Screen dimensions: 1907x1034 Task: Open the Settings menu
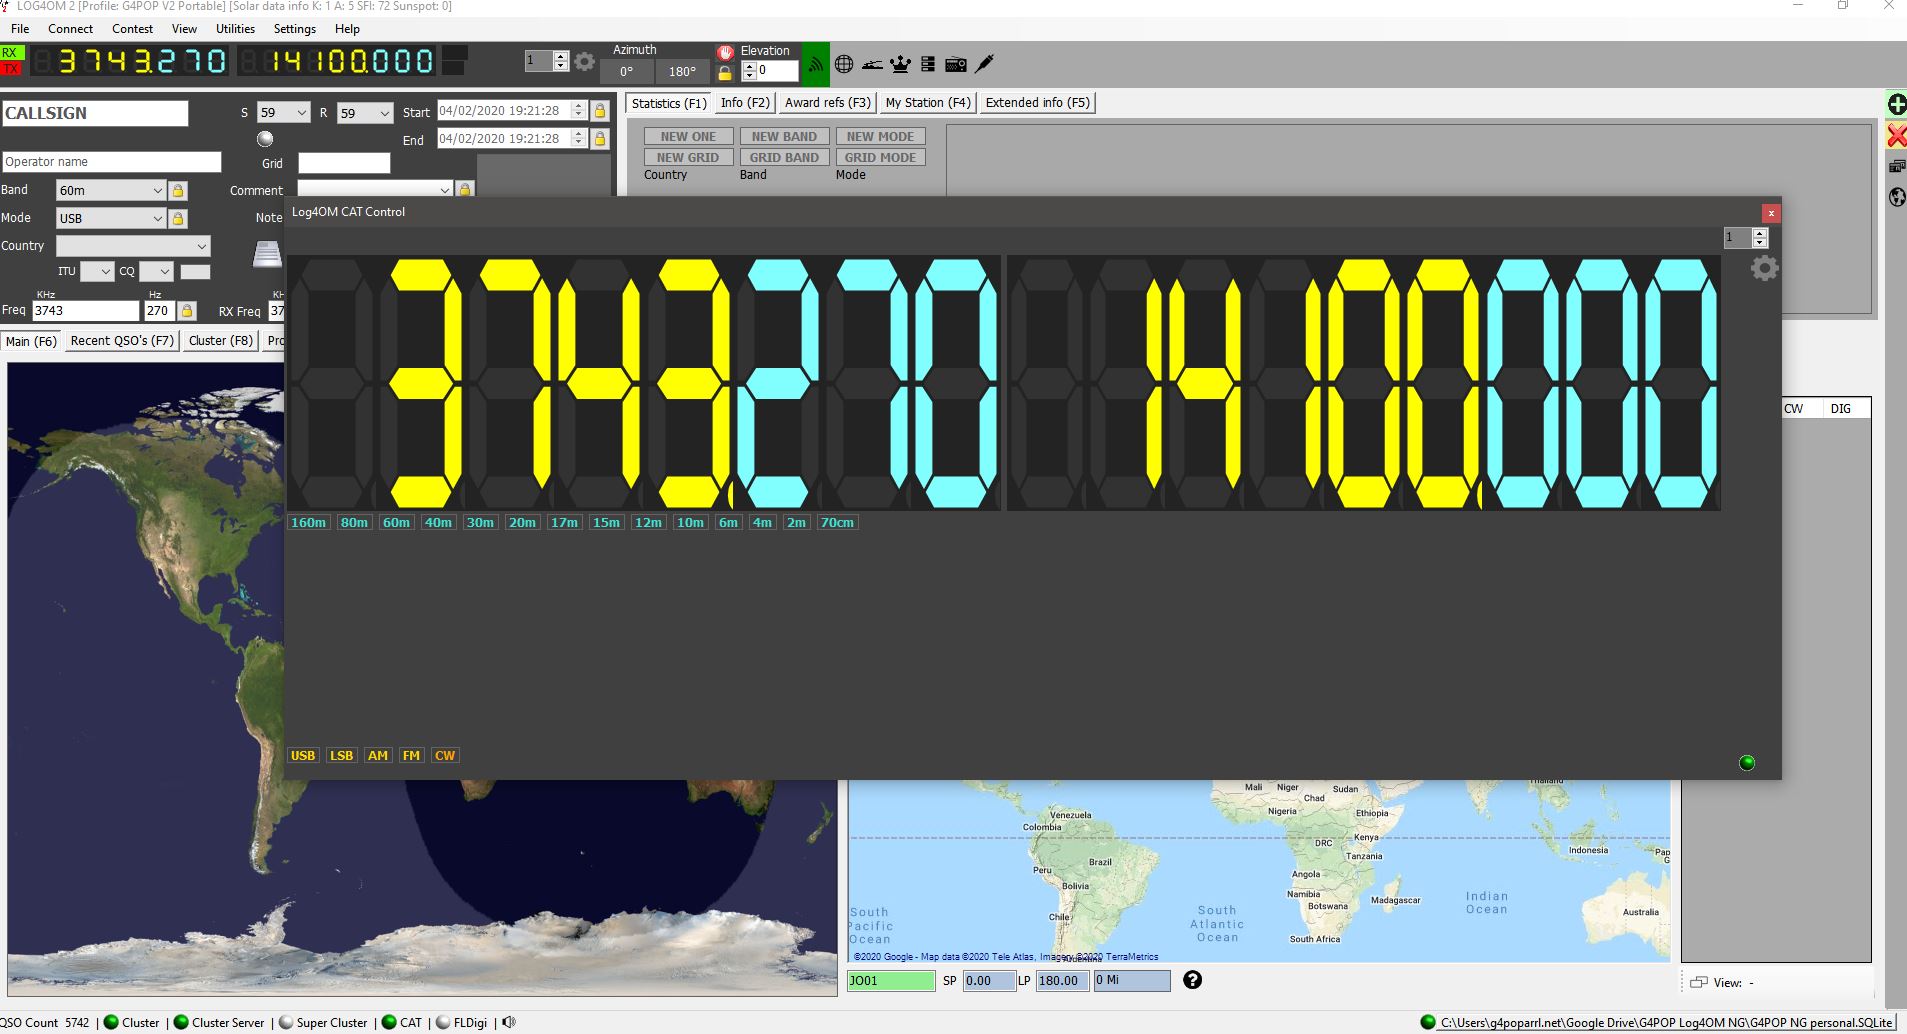(x=295, y=29)
